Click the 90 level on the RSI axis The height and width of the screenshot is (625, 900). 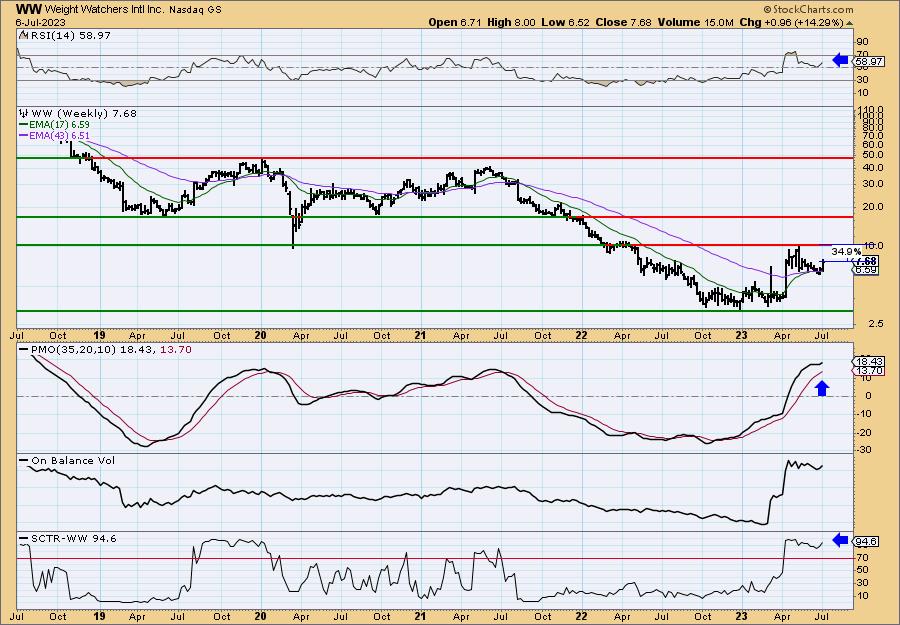pyautogui.click(x=862, y=42)
